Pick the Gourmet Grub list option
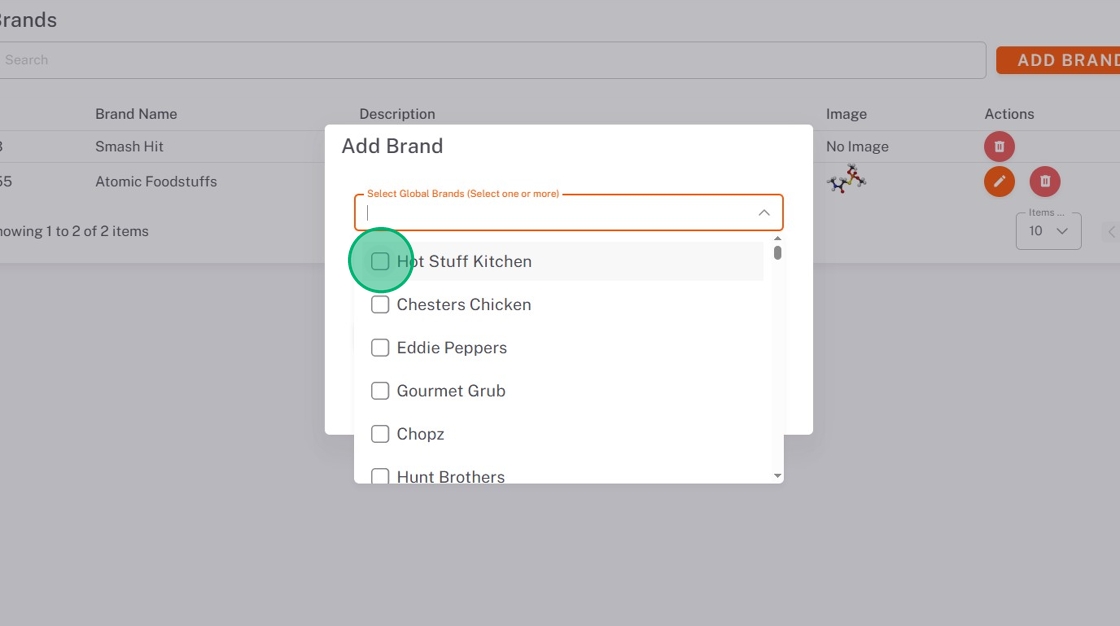The height and width of the screenshot is (626, 1120). point(451,391)
